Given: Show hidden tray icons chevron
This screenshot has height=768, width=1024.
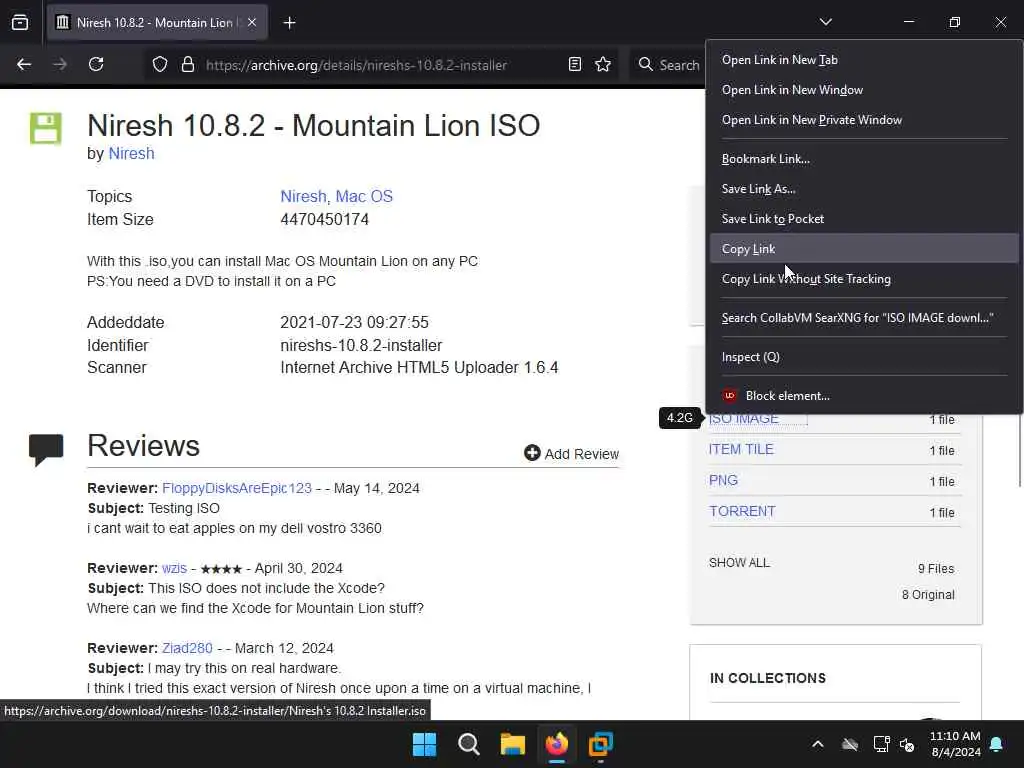Looking at the screenshot, I should point(818,744).
